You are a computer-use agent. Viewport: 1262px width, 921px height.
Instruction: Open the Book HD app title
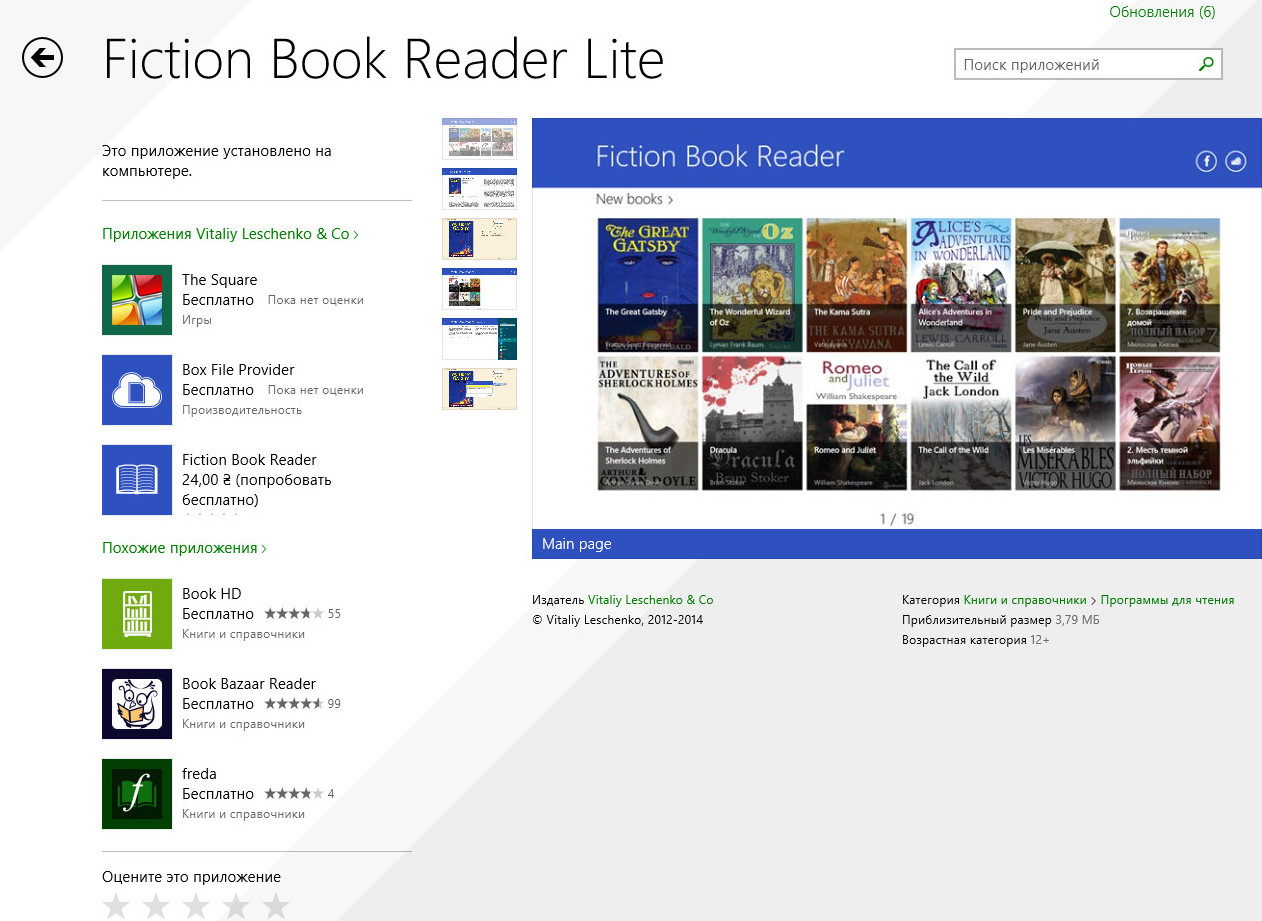click(x=211, y=594)
